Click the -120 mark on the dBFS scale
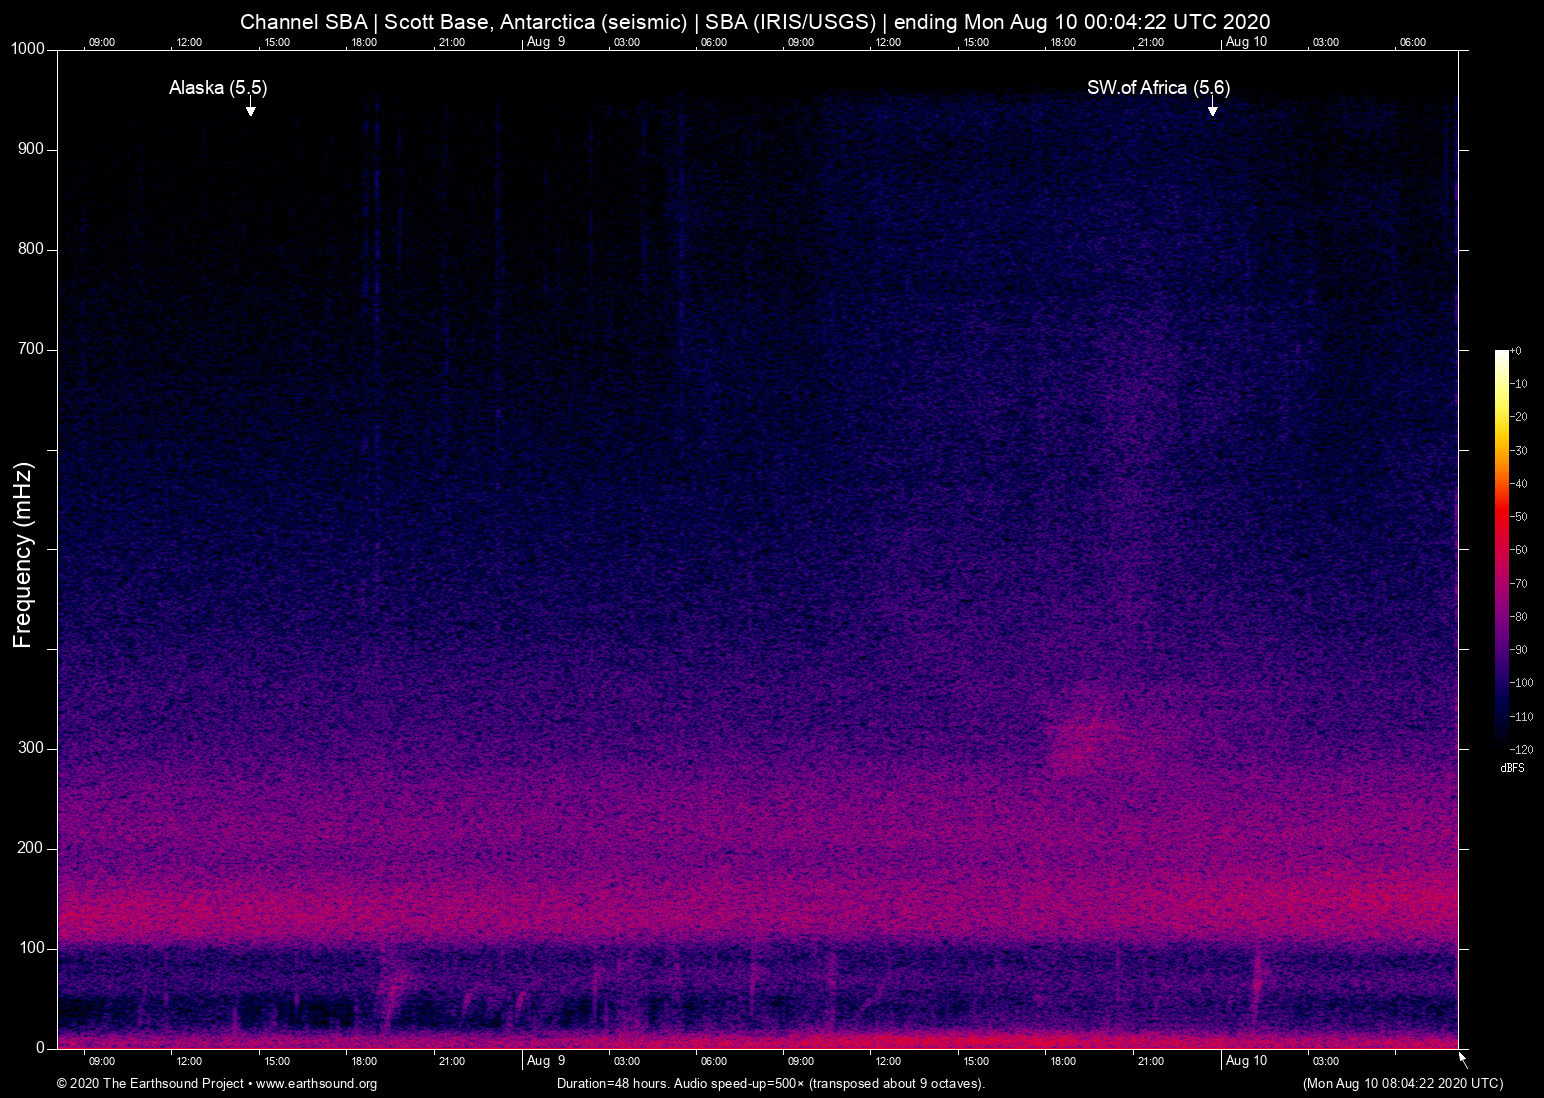The width and height of the screenshot is (1544, 1098). click(x=1521, y=749)
